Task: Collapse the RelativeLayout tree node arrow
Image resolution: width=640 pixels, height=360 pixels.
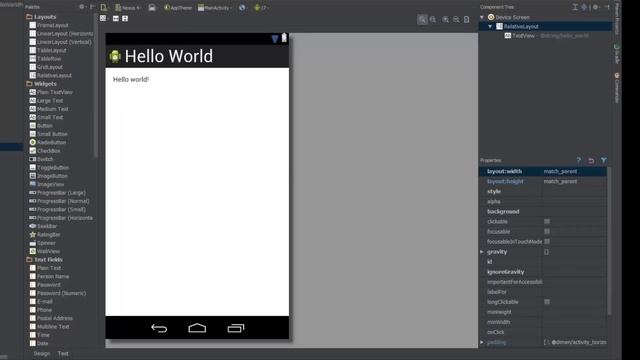Action: (x=490, y=27)
